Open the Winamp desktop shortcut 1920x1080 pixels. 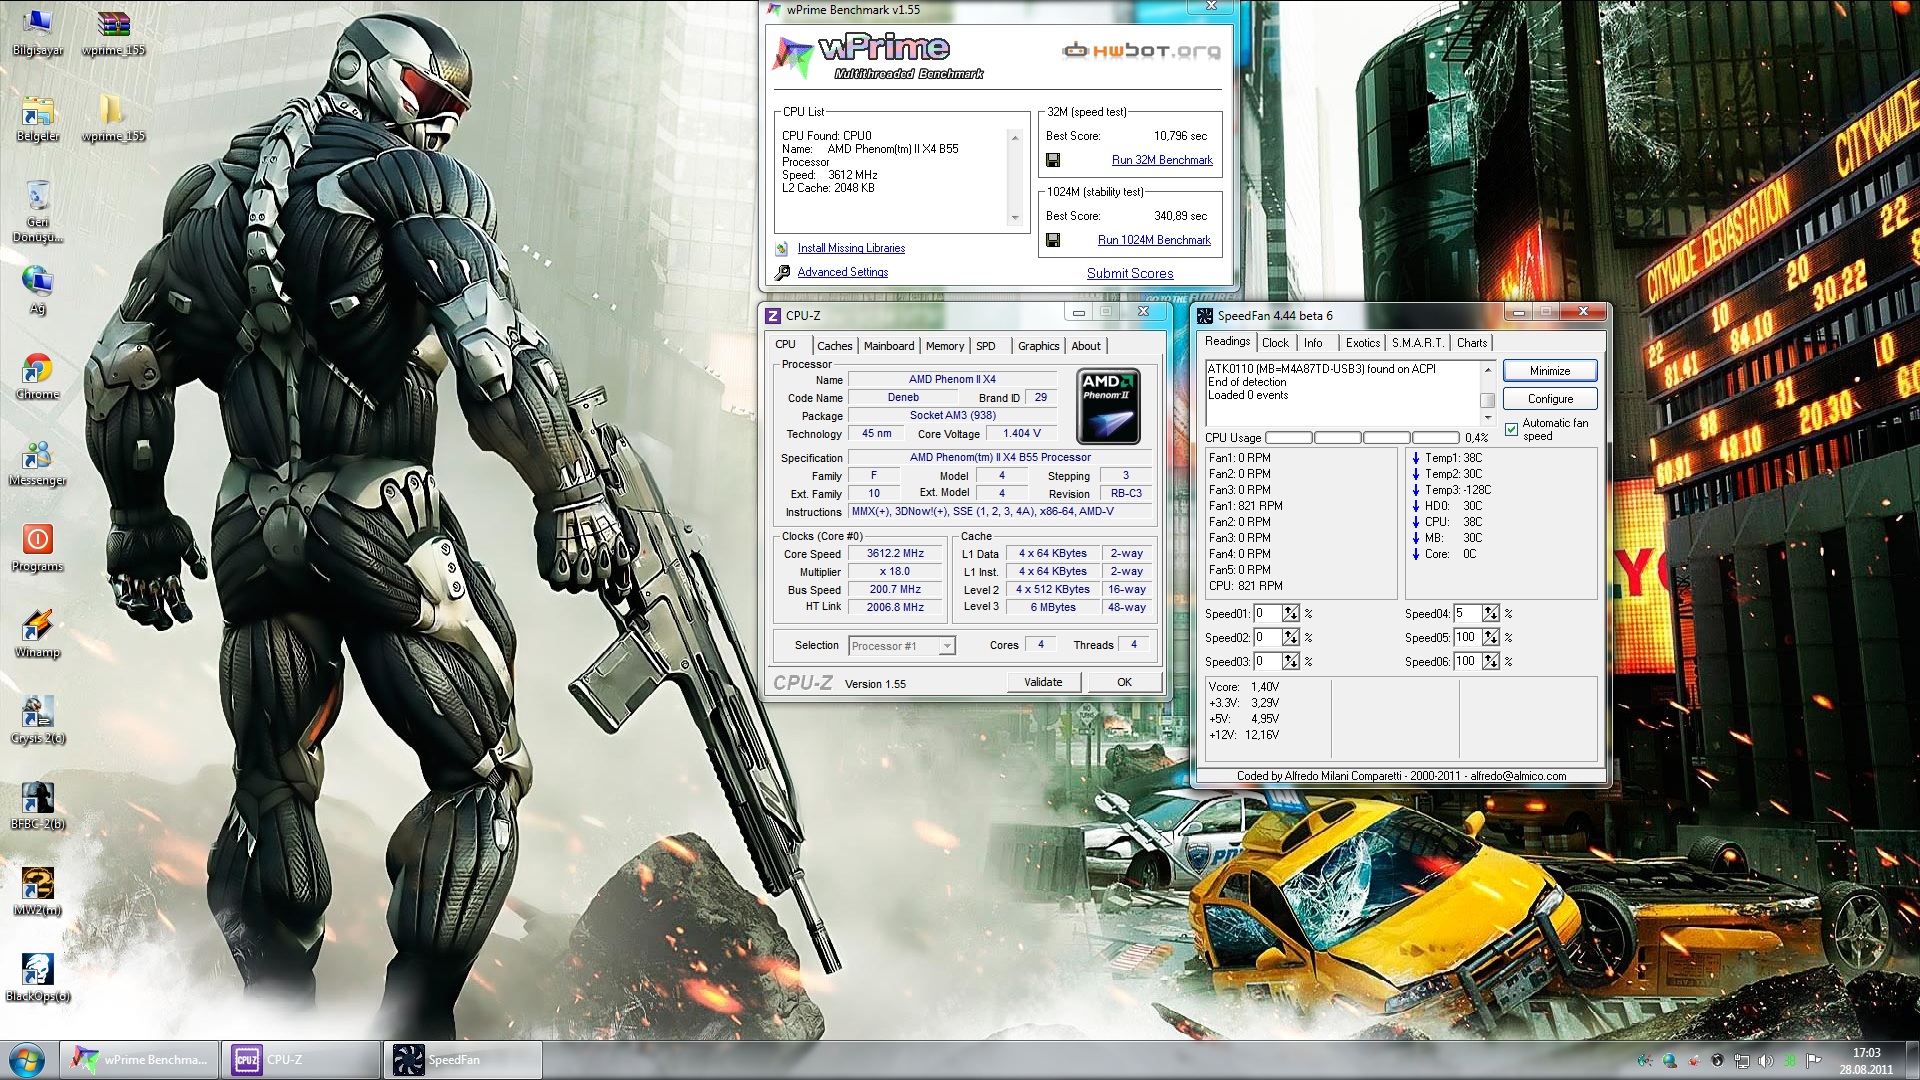(x=37, y=626)
